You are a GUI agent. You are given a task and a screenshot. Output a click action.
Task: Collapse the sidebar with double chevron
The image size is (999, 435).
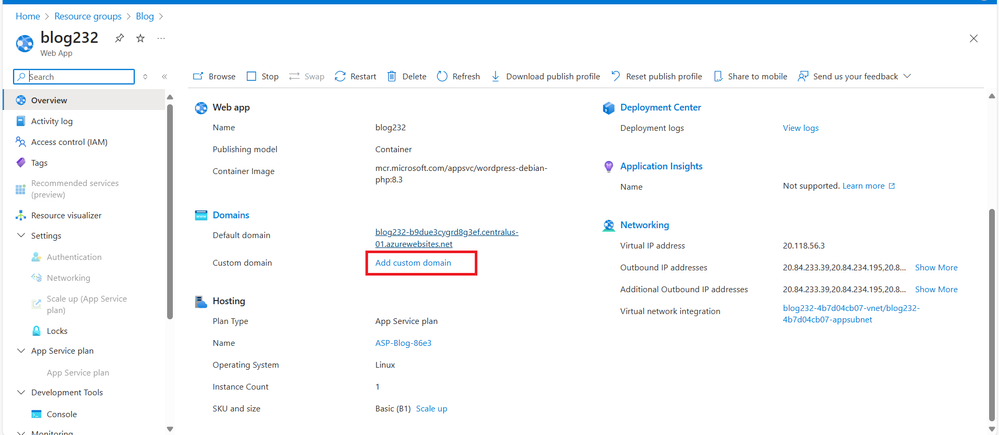(164, 76)
